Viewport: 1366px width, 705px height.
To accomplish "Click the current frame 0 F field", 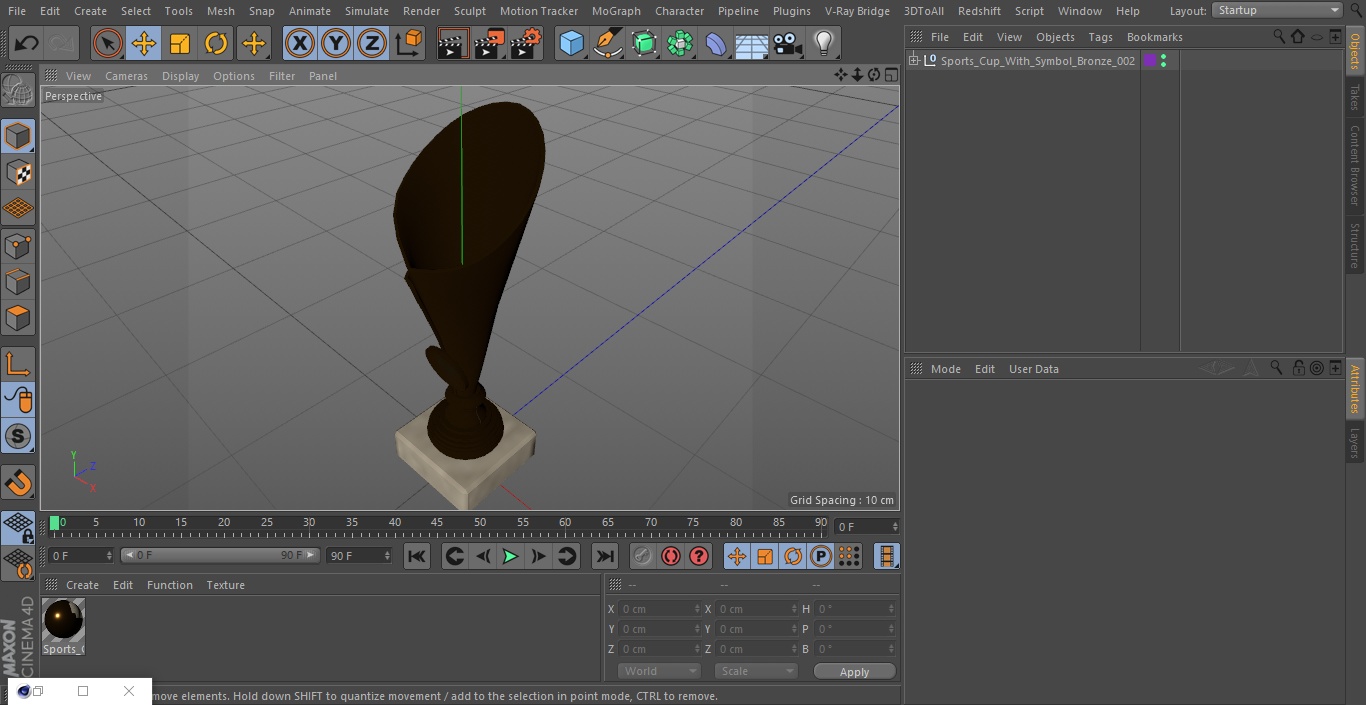I will pyautogui.click(x=867, y=526).
